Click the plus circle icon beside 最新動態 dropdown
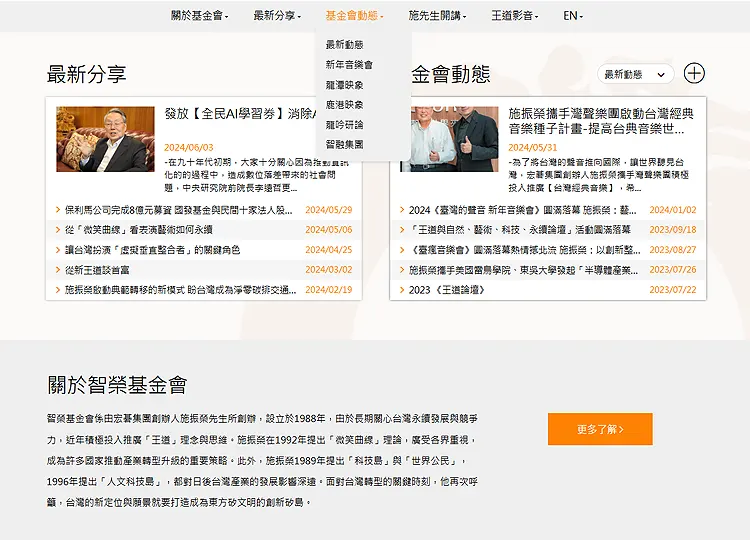The image size is (750, 540). pos(694,73)
